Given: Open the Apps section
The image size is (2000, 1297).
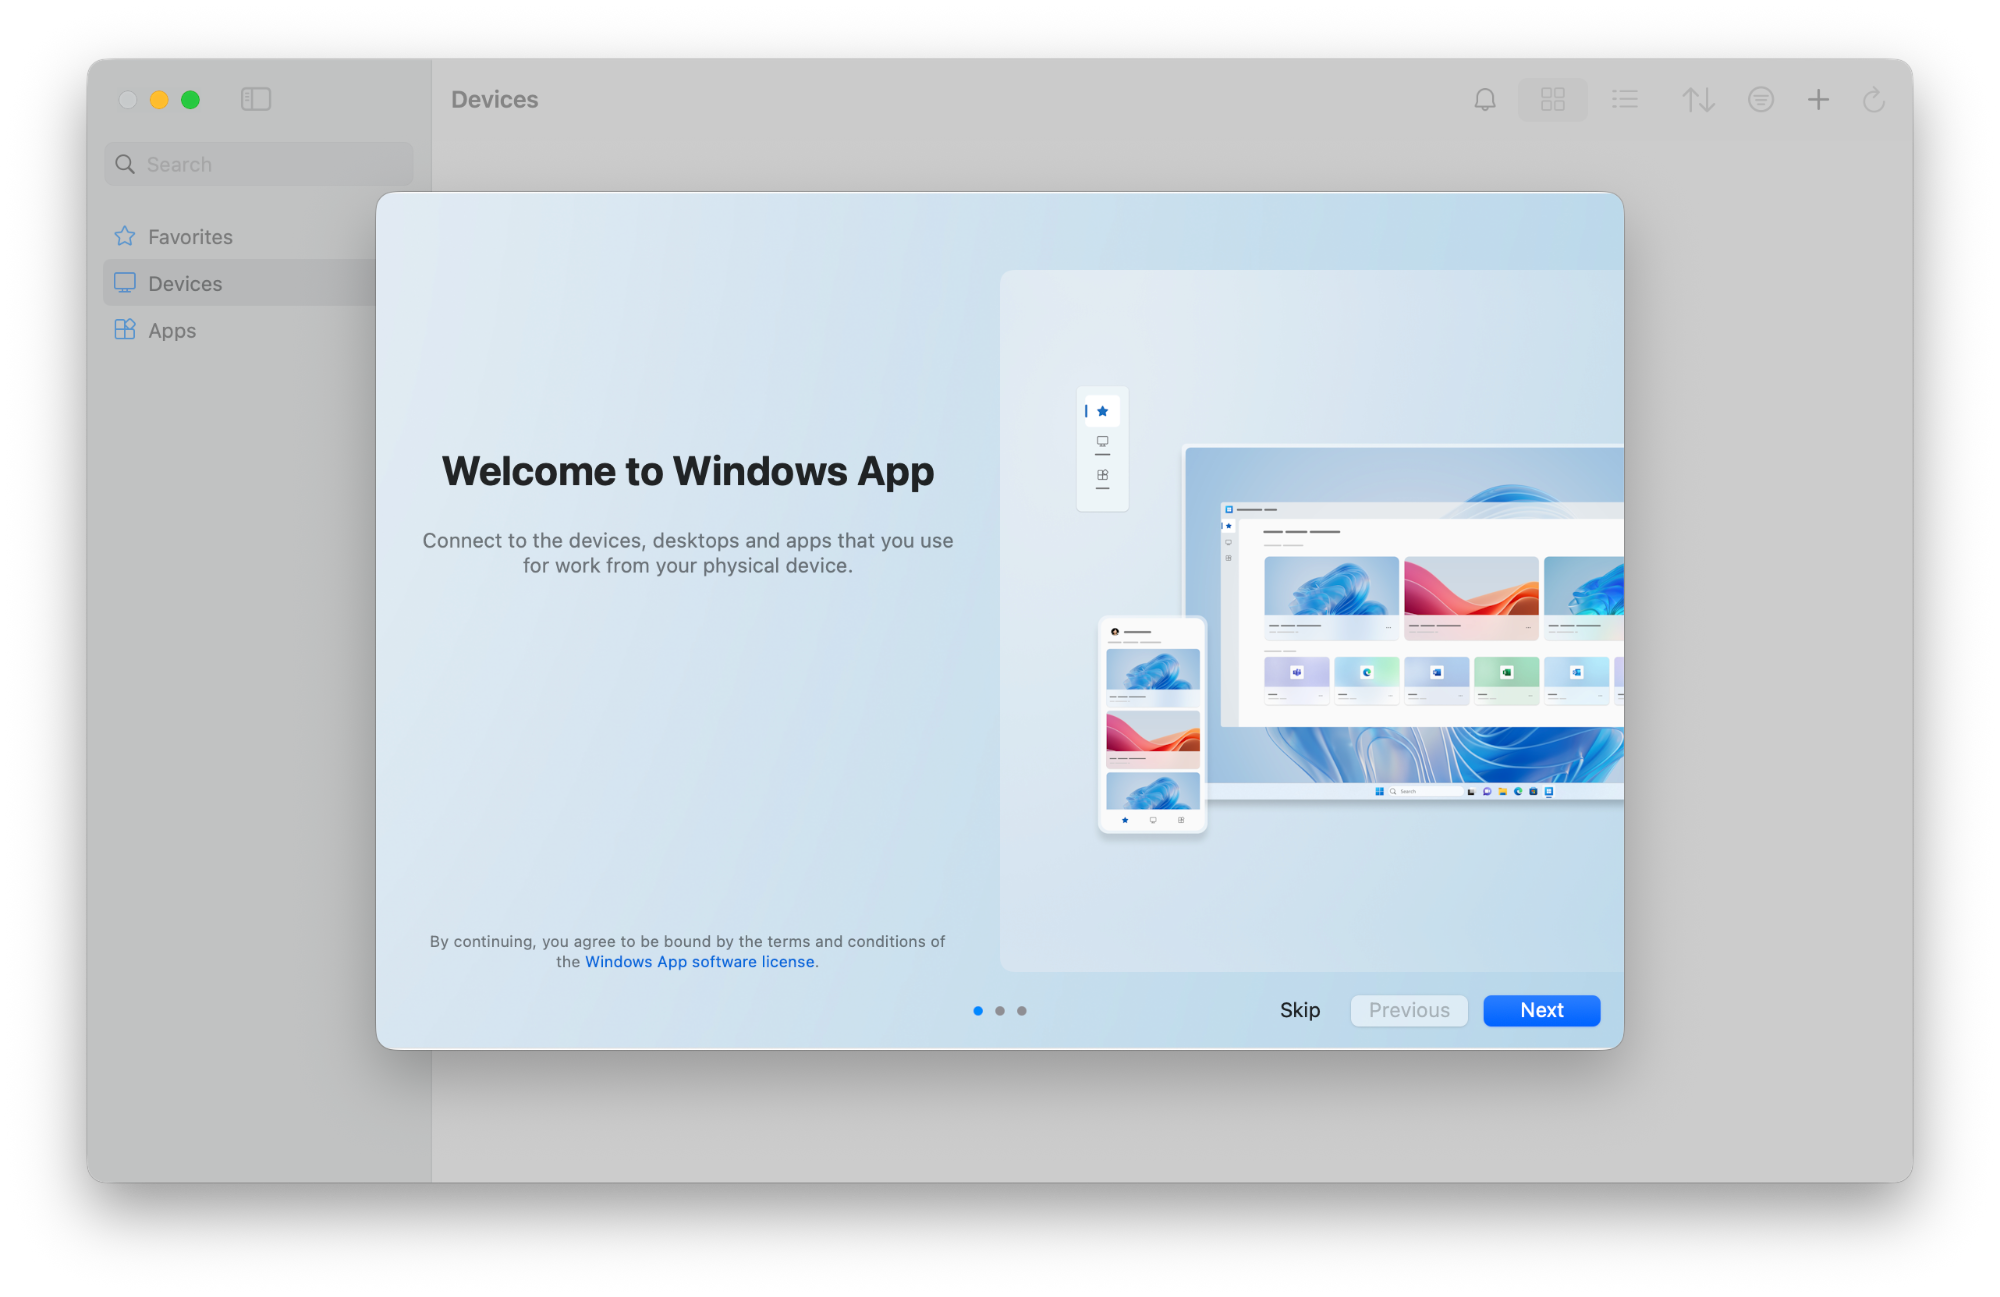Looking at the screenshot, I should (x=172, y=331).
